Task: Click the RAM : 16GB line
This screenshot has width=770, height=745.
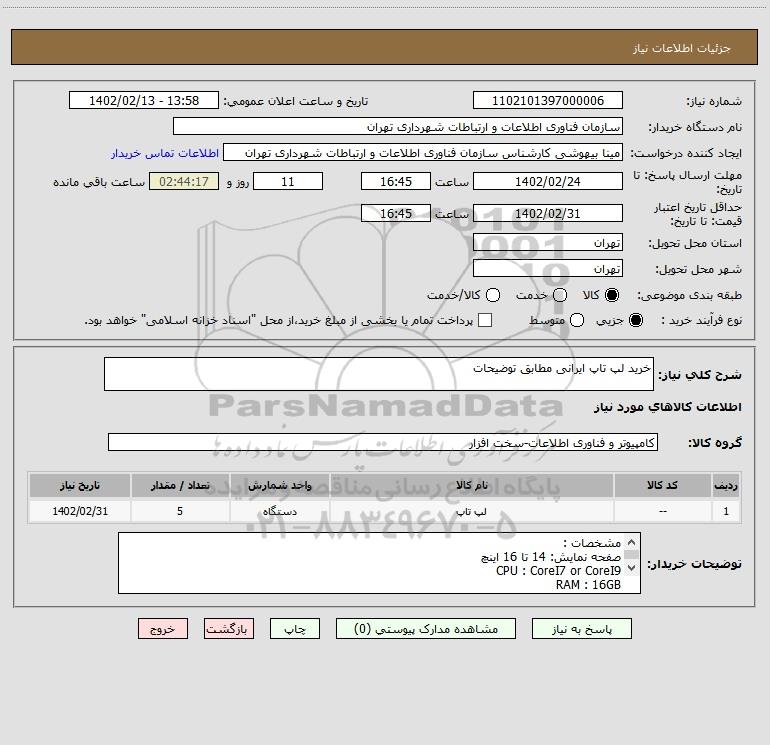Action: (x=588, y=585)
